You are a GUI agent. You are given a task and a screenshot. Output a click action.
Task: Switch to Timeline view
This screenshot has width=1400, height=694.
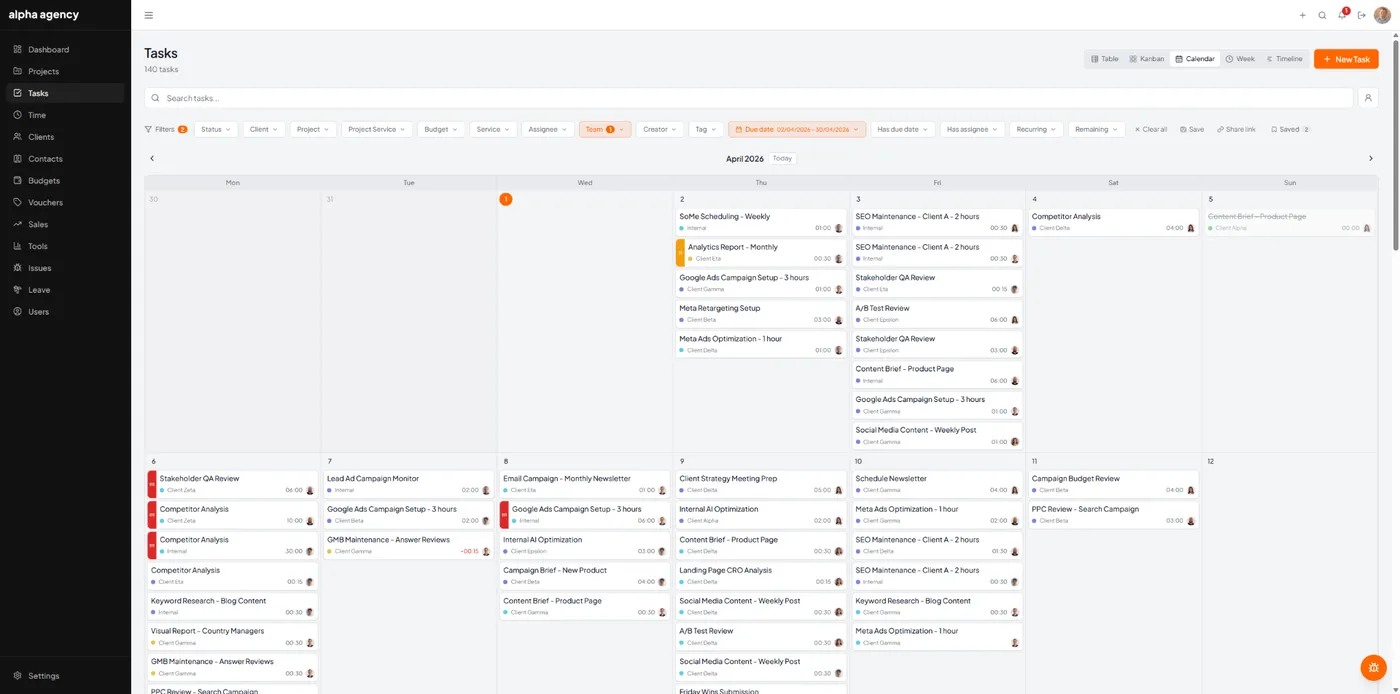click(1284, 59)
